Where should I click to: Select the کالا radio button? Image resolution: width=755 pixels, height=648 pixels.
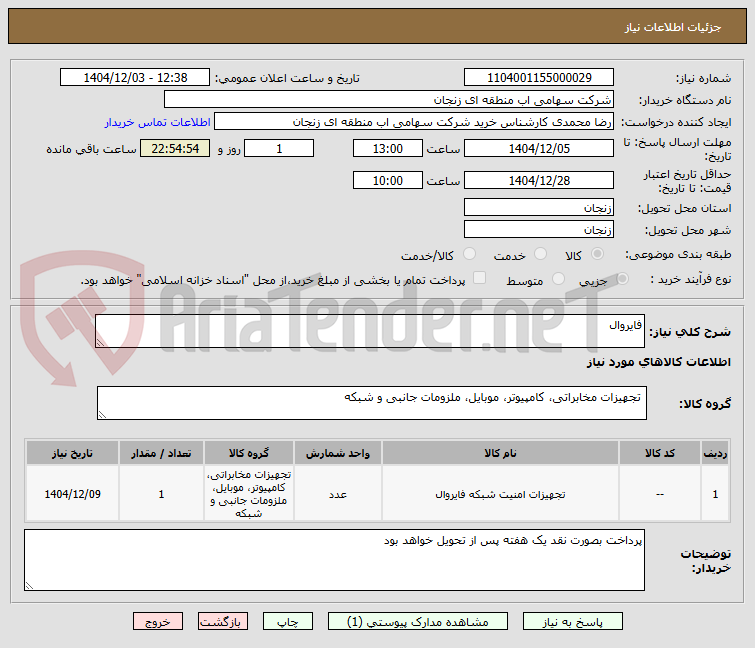(x=597, y=254)
